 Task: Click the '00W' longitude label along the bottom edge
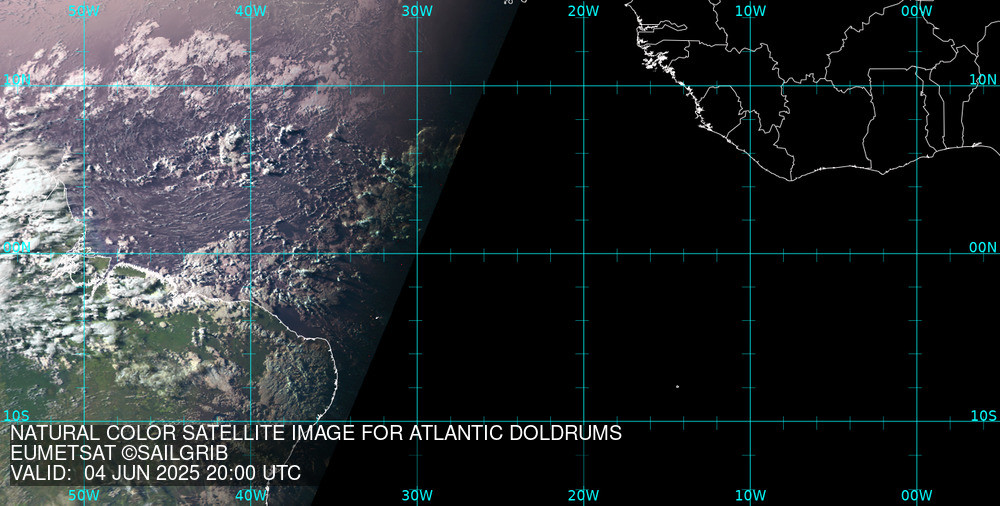[x=917, y=496]
